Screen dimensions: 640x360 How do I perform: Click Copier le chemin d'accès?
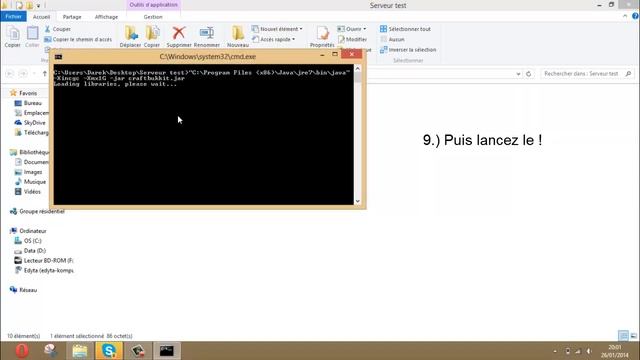[78, 40]
